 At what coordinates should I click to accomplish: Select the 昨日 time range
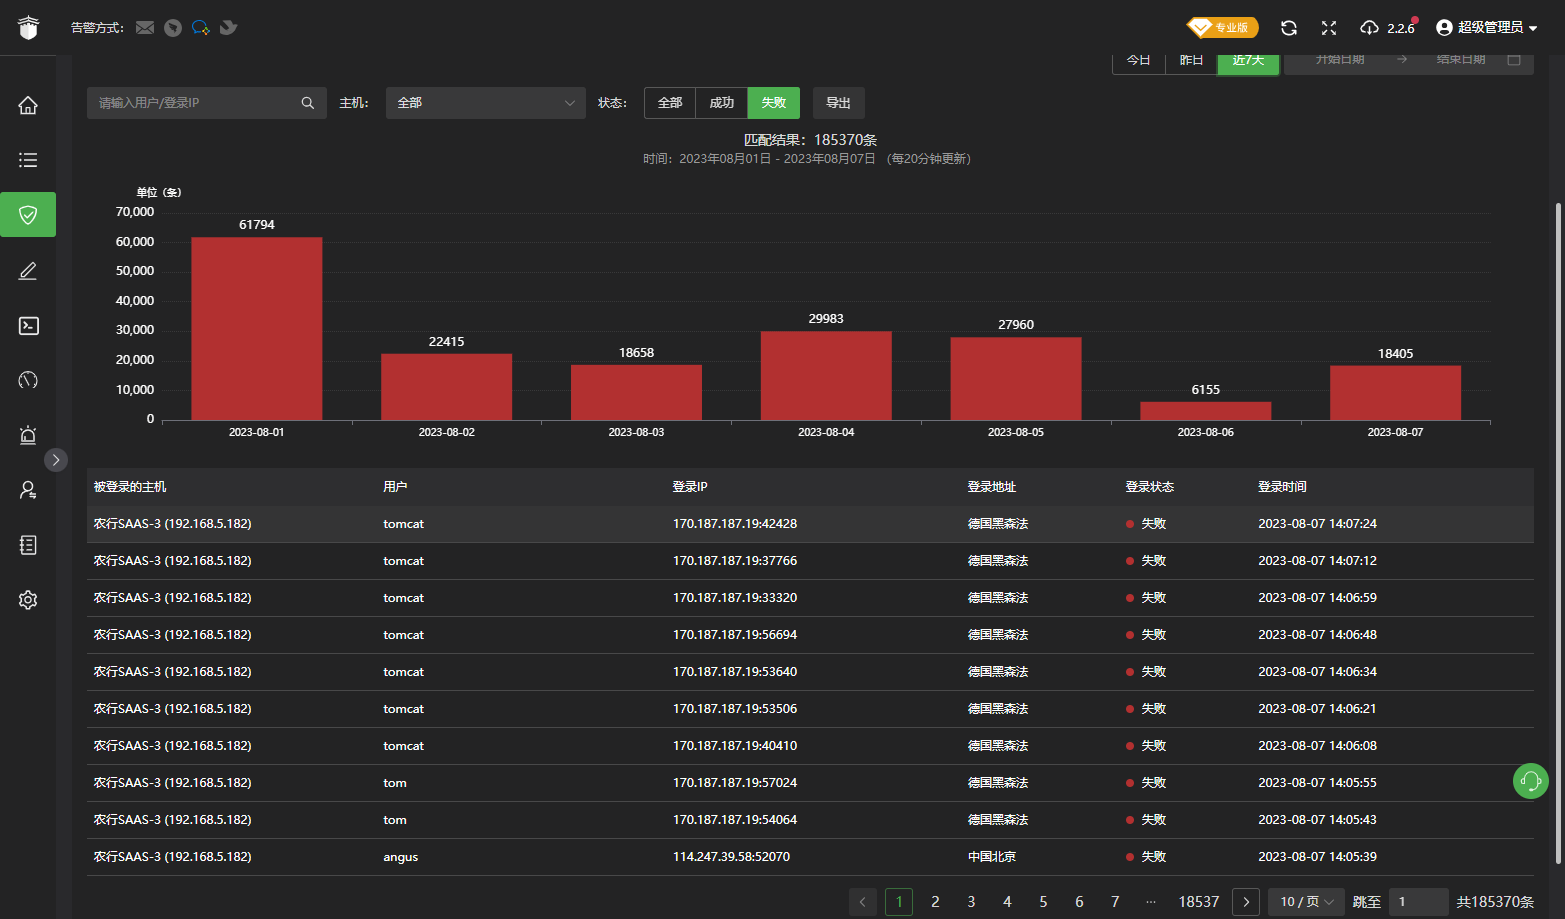click(1191, 61)
